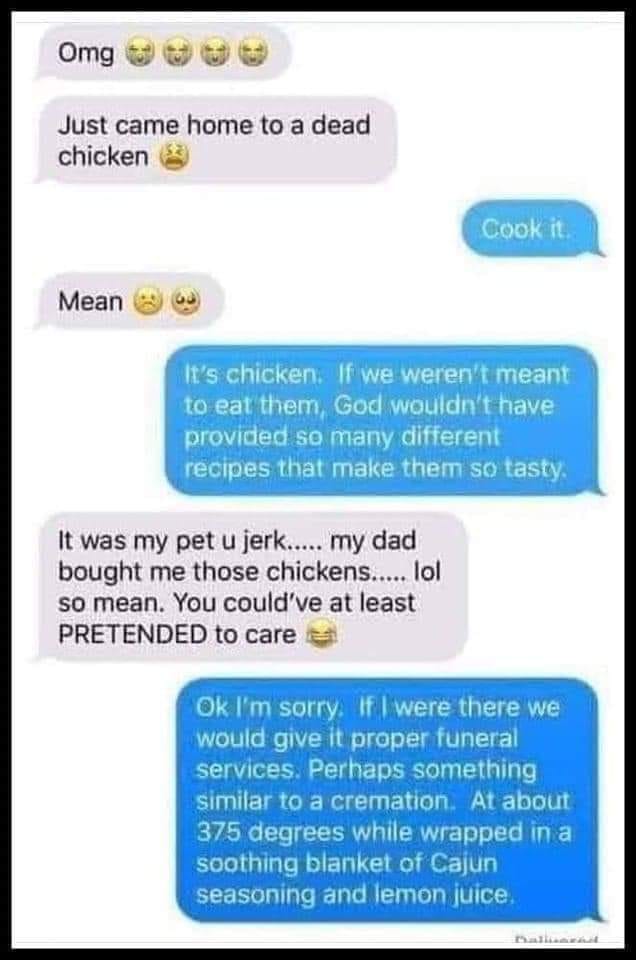Tap the word PRETENDED in gray bubble

(133, 634)
